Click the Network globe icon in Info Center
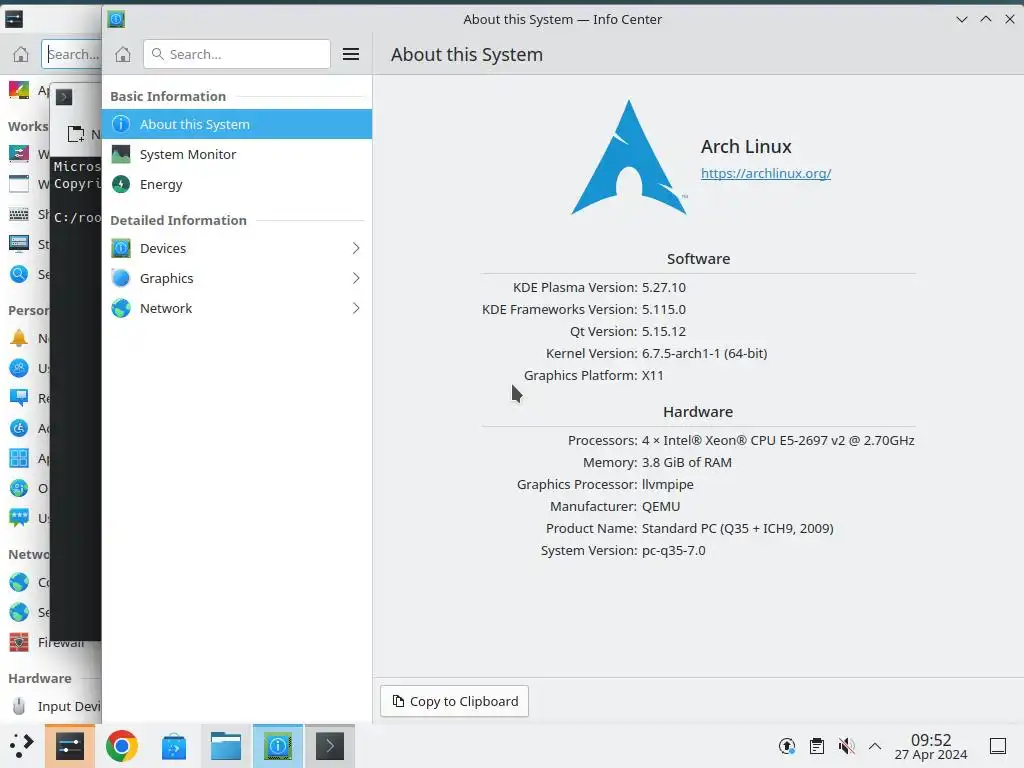Image resolution: width=1024 pixels, height=768 pixels. point(121,308)
